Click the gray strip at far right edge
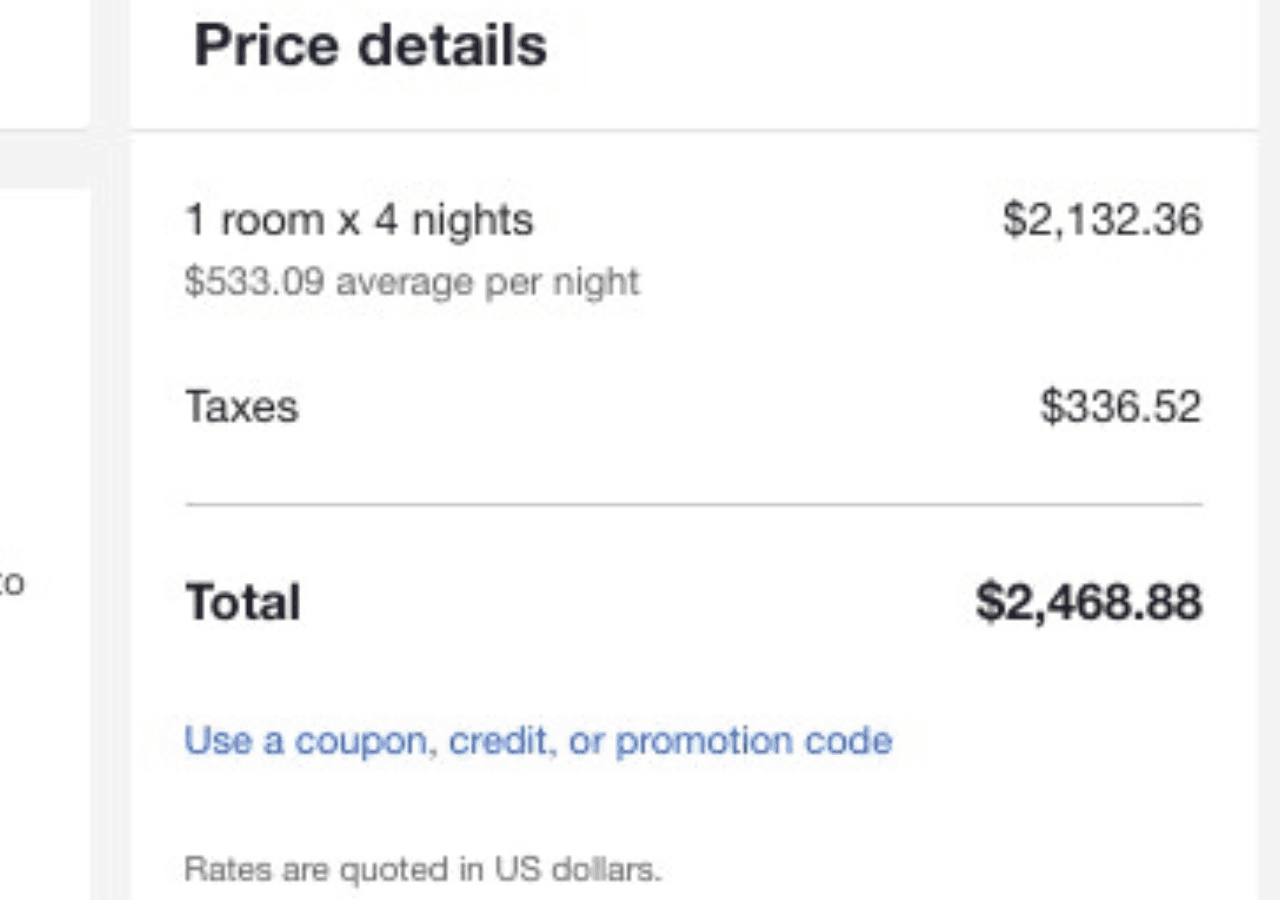1280x900 pixels. click(x=1270, y=450)
